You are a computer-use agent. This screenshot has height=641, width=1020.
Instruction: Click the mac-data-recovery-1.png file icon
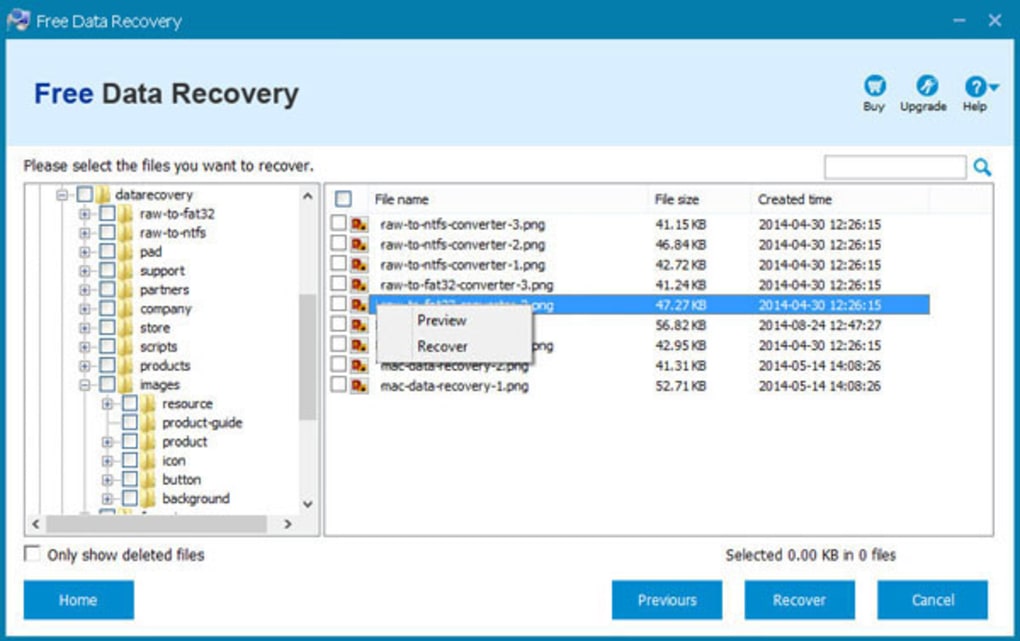(359, 385)
